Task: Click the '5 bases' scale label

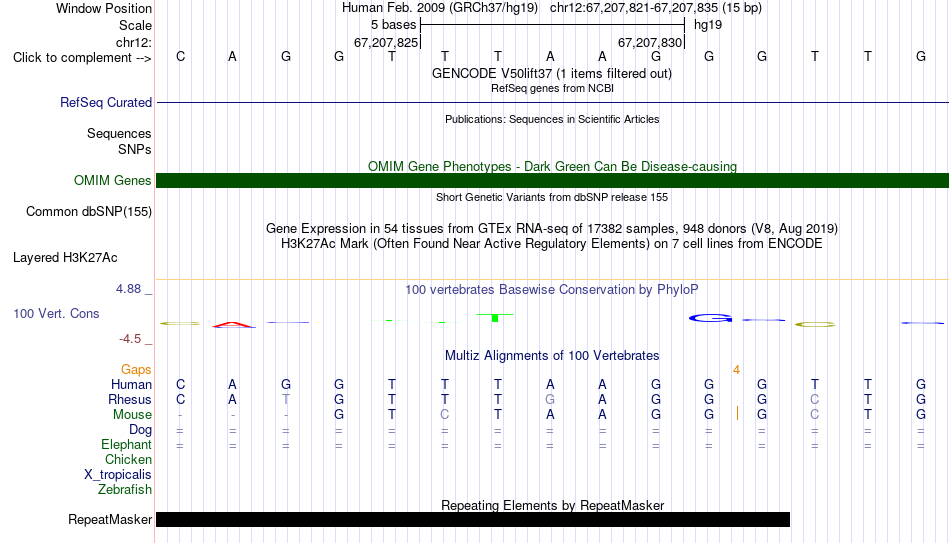Action: pyautogui.click(x=393, y=25)
